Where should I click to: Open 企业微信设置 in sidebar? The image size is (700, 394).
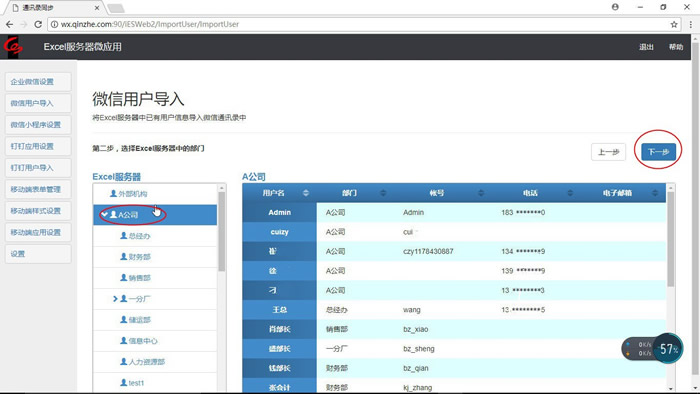click(x=38, y=82)
